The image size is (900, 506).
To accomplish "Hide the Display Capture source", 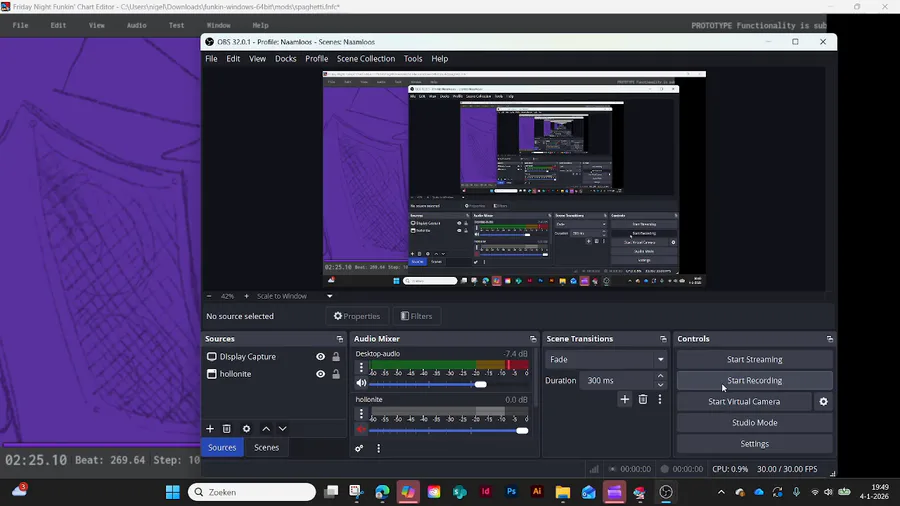I will point(320,357).
